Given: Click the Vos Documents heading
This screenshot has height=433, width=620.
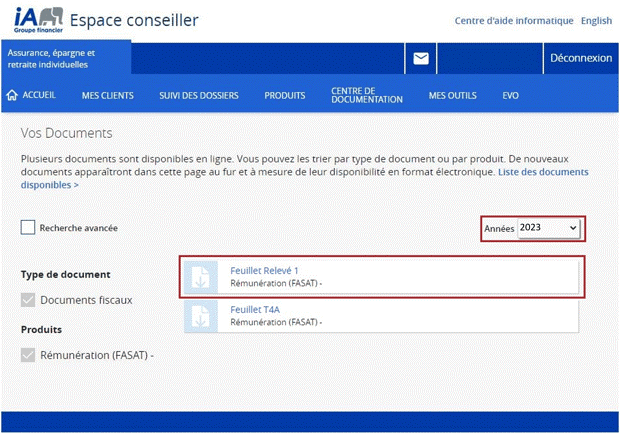Looking at the screenshot, I should 66,133.
